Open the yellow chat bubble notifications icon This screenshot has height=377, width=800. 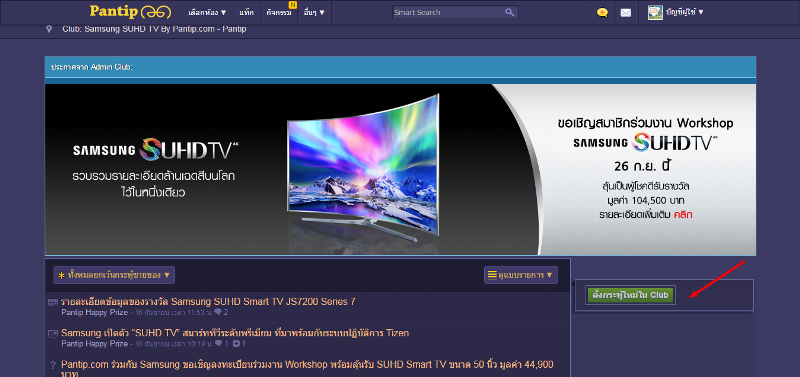point(602,13)
